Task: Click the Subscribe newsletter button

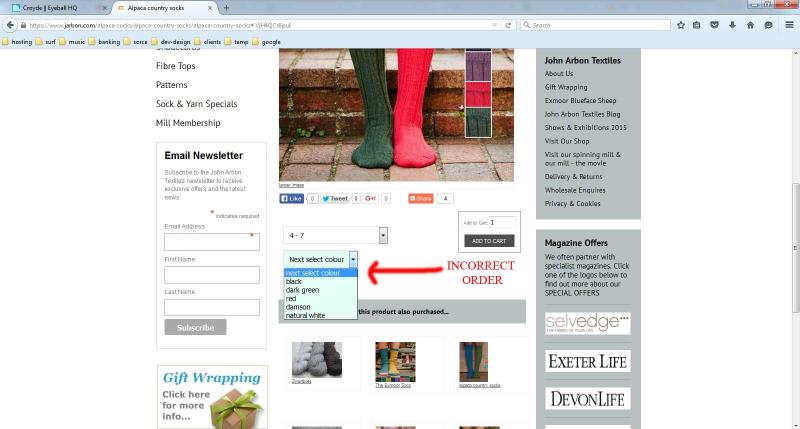Action: (195, 327)
